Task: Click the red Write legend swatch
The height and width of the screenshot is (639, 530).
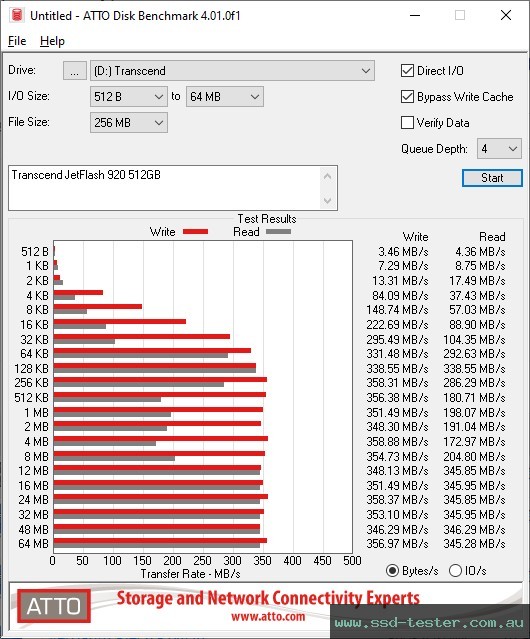Action: [x=196, y=232]
